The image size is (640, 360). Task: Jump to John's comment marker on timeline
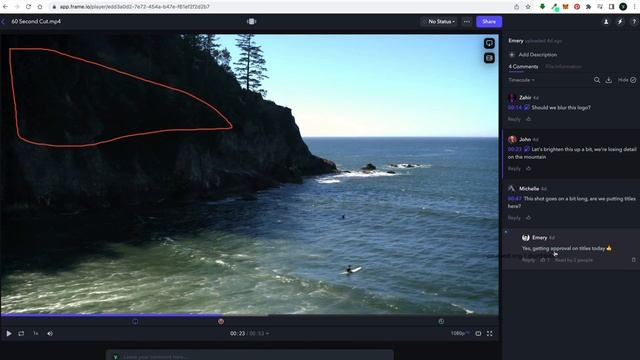point(221,322)
